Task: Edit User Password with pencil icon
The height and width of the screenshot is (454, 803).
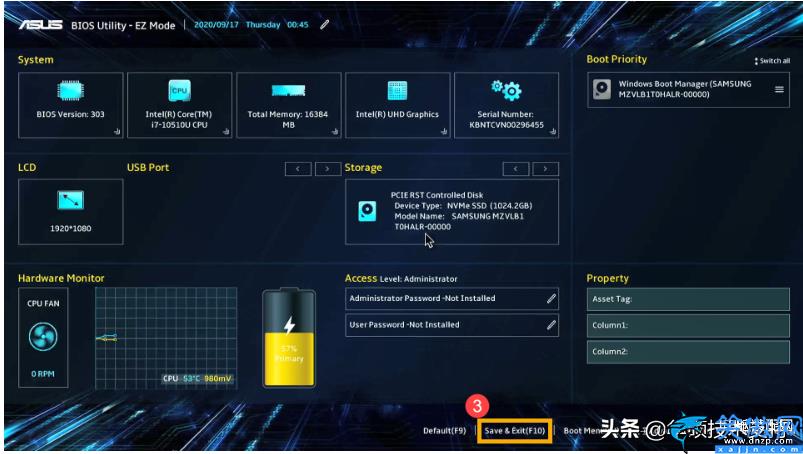Action: (x=551, y=325)
